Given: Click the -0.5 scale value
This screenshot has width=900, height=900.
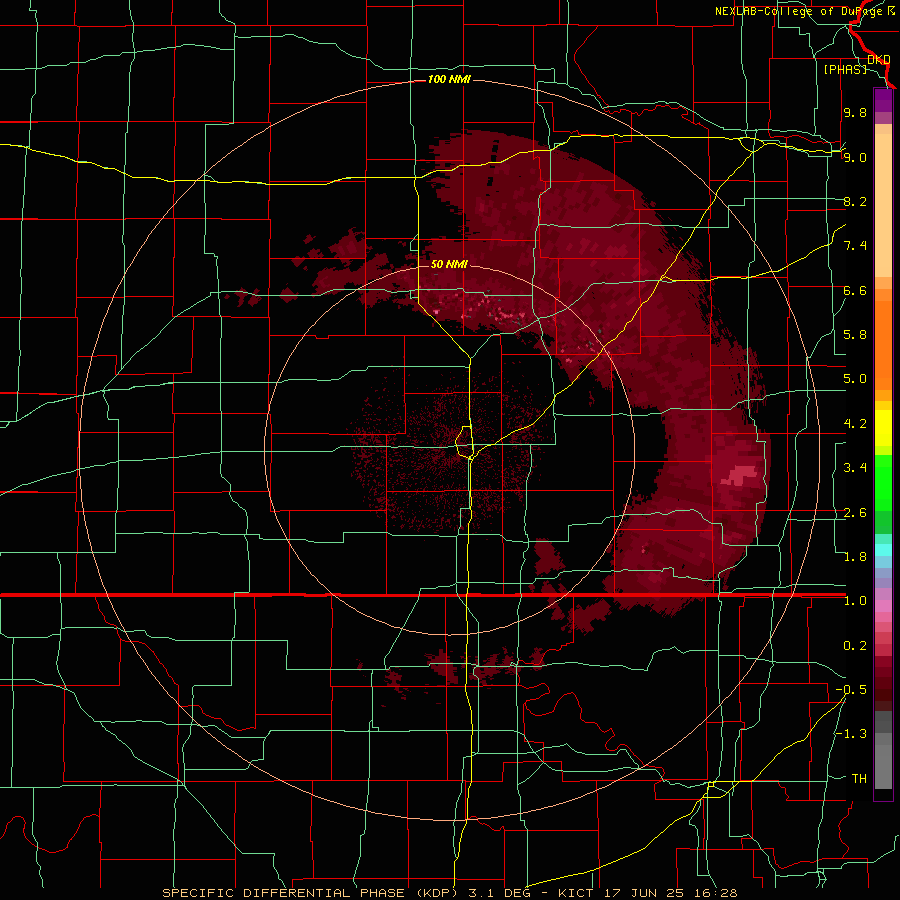Looking at the screenshot, I should [851, 690].
